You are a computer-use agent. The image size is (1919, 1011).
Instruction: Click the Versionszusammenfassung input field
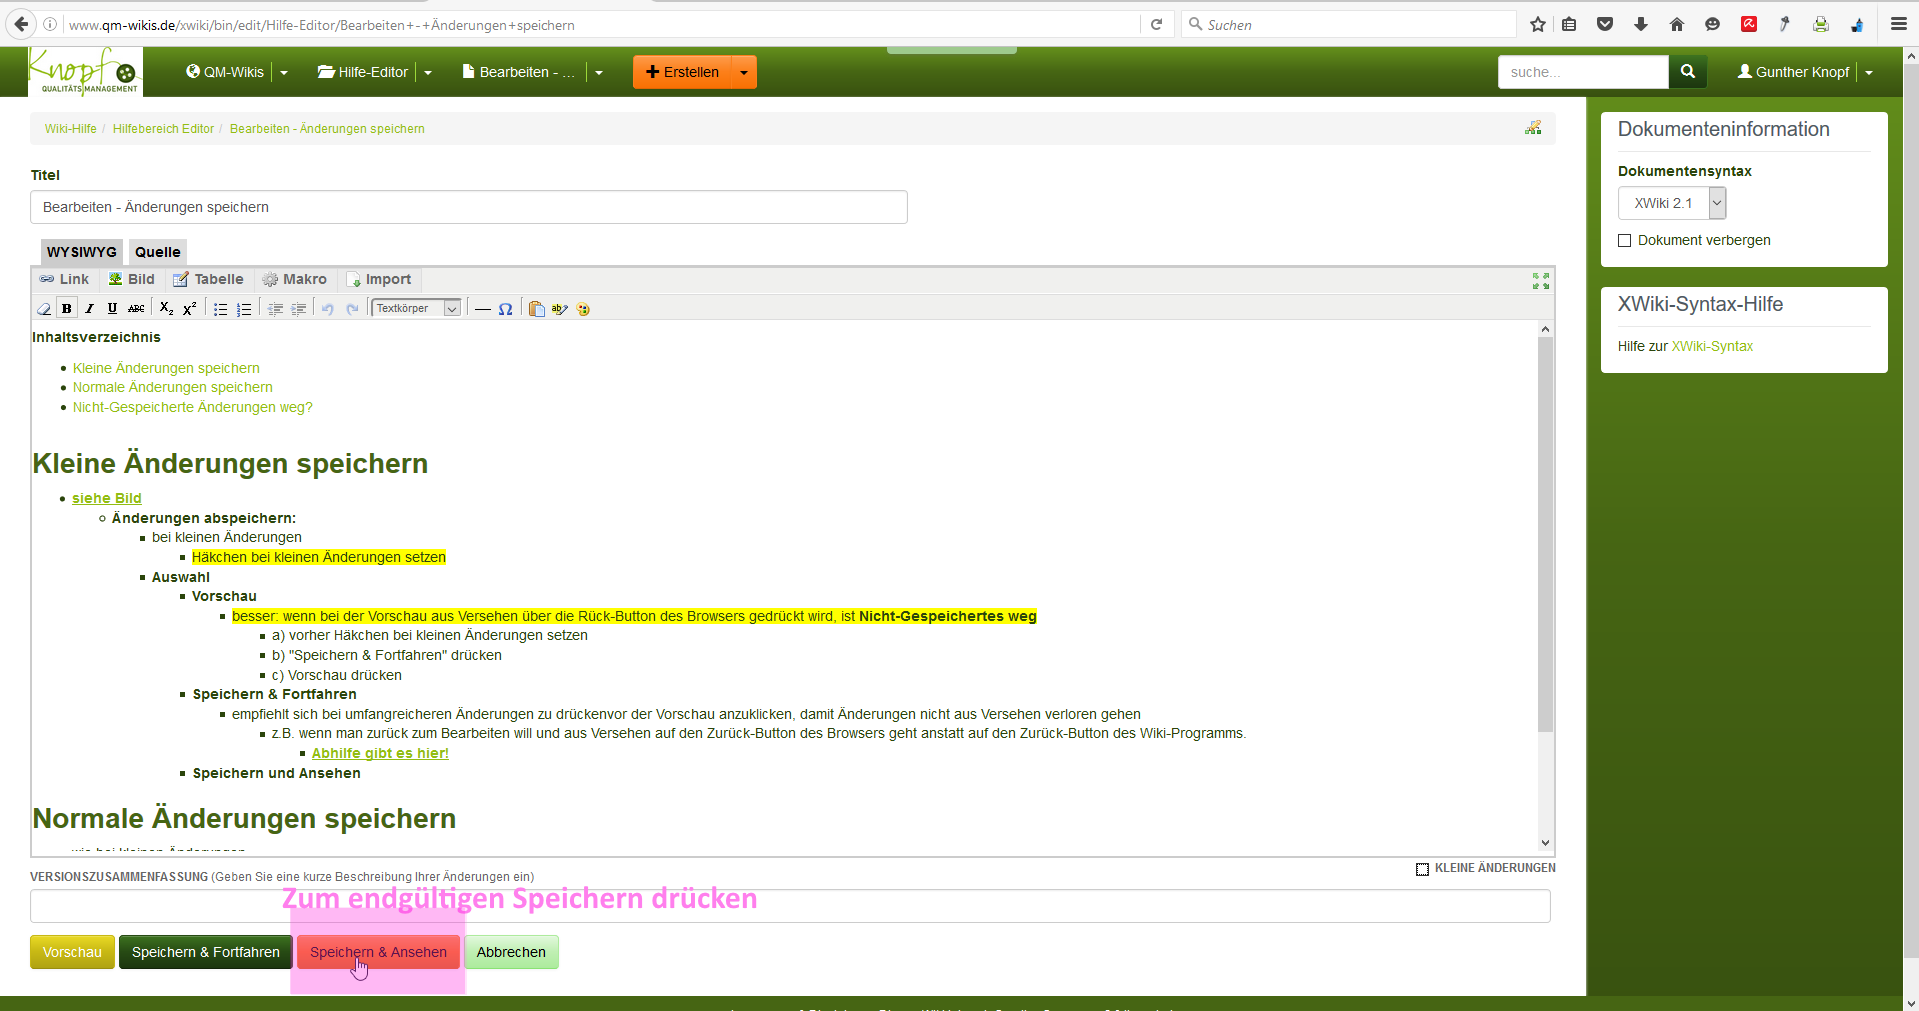click(x=790, y=907)
